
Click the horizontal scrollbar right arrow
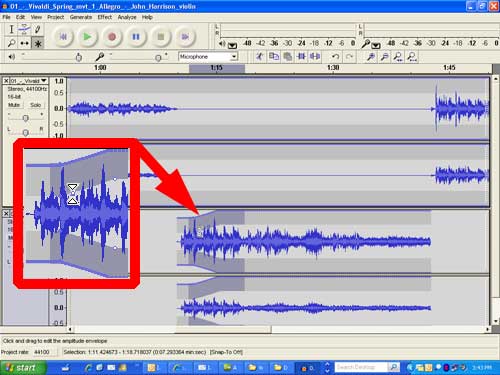click(x=488, y=329)
